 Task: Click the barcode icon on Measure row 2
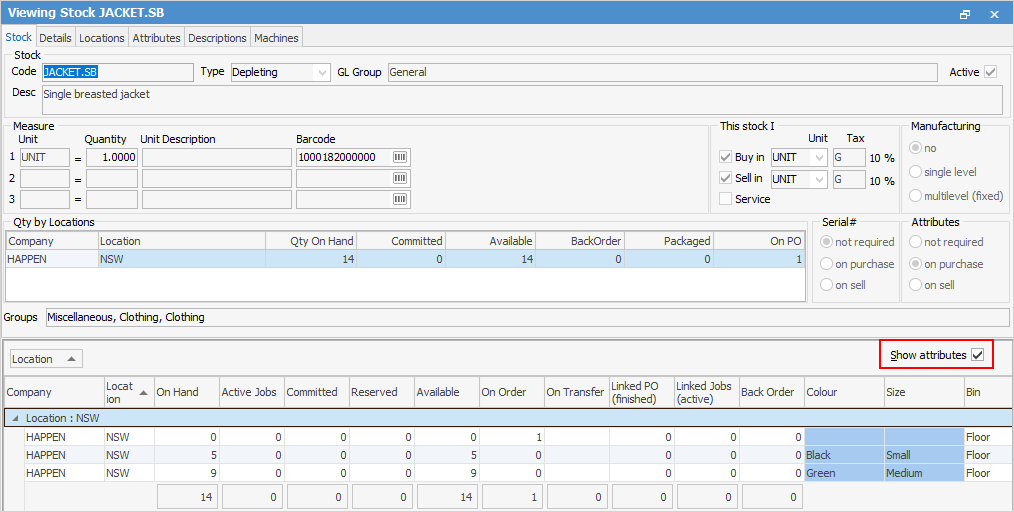click(x=400, y=178)
